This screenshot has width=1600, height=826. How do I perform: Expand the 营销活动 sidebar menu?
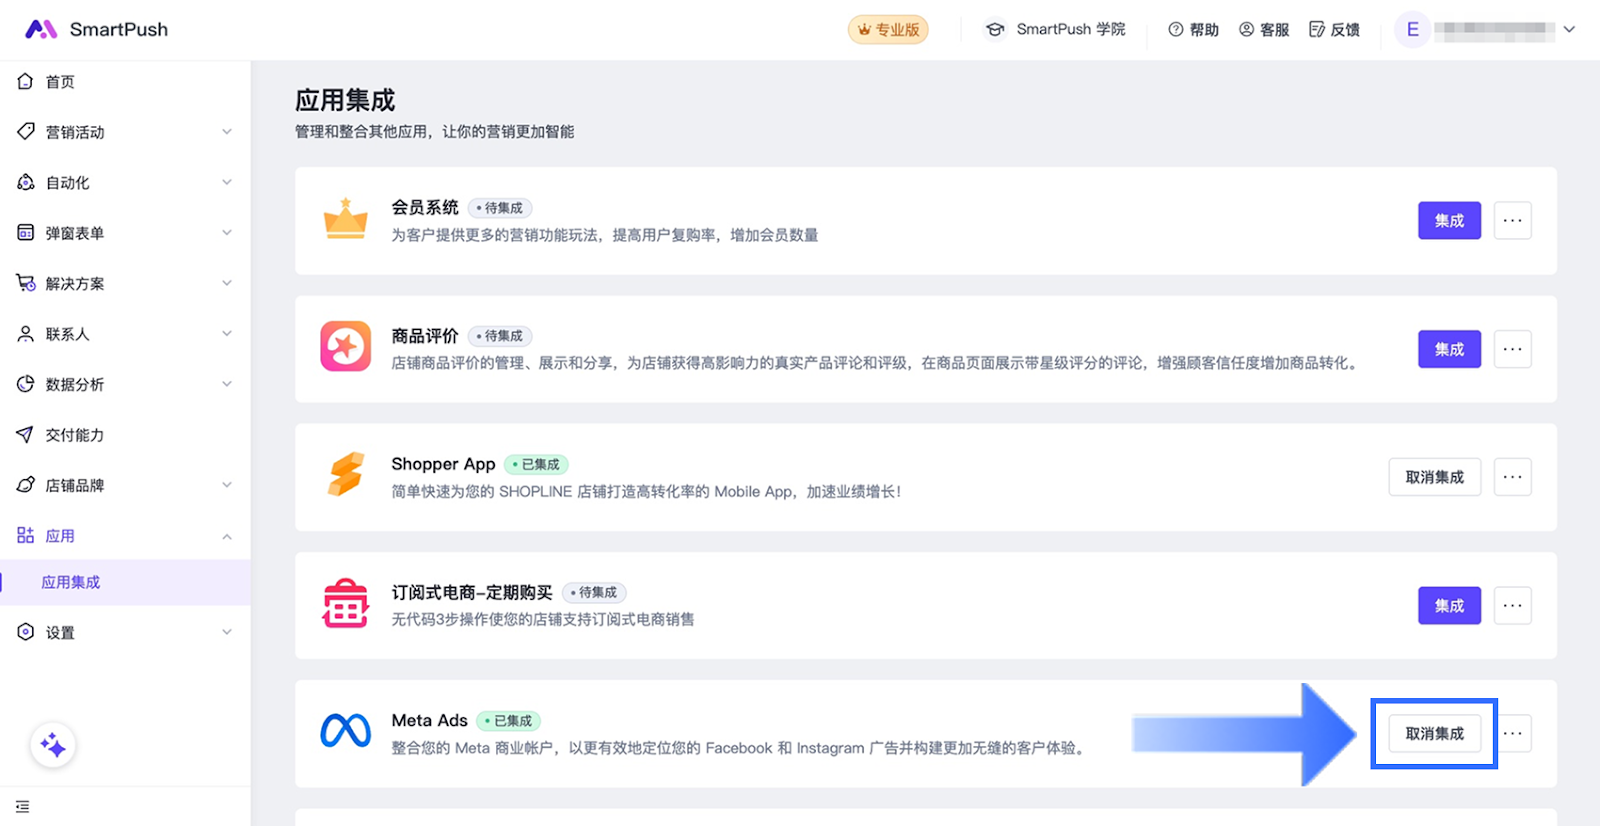coord(125,132)
